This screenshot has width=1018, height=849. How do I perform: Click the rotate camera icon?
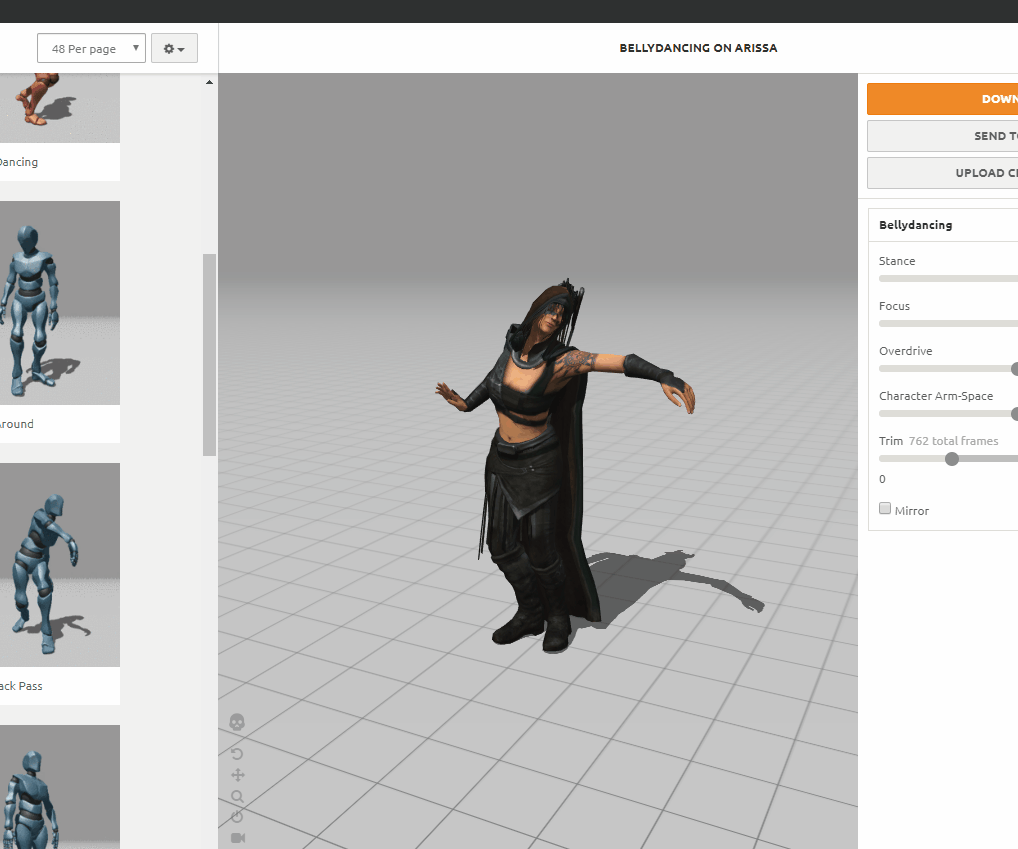(x=237, y=753)
